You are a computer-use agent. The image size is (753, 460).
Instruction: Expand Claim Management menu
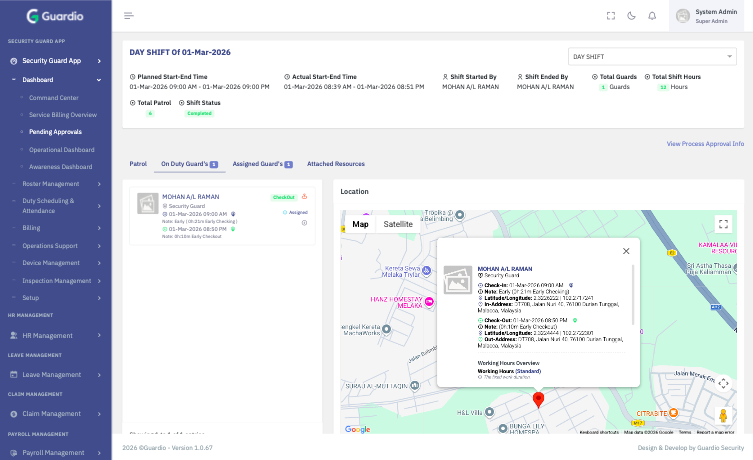pos(56,414)
